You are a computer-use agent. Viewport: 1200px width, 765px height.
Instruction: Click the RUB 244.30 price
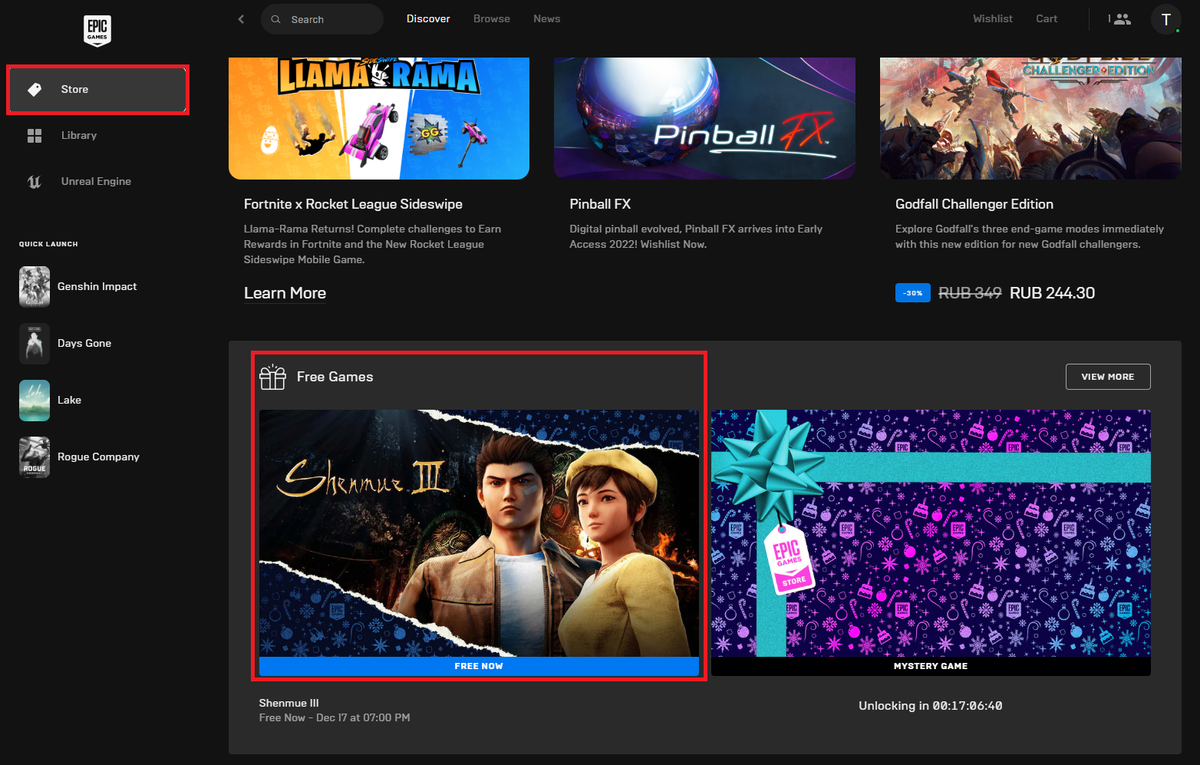(1052, 293)
